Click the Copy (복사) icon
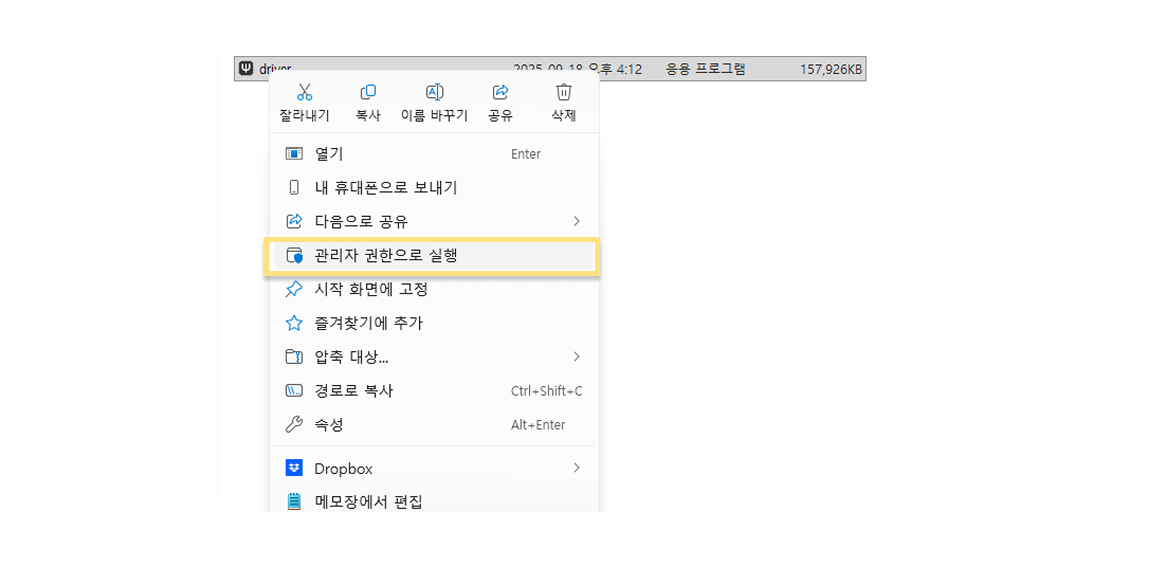The width and height of the screenshot is (1167, 568). tap(368, 93)
